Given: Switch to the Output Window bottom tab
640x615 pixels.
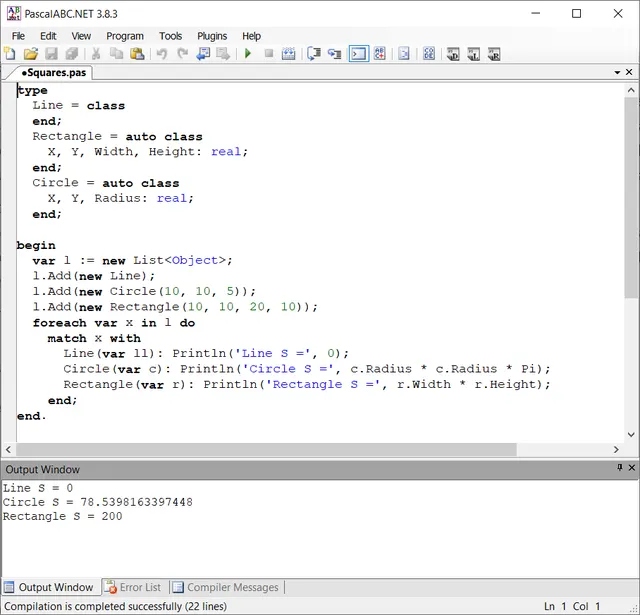Looking at the screenshot, I should [x=49, y=587].
